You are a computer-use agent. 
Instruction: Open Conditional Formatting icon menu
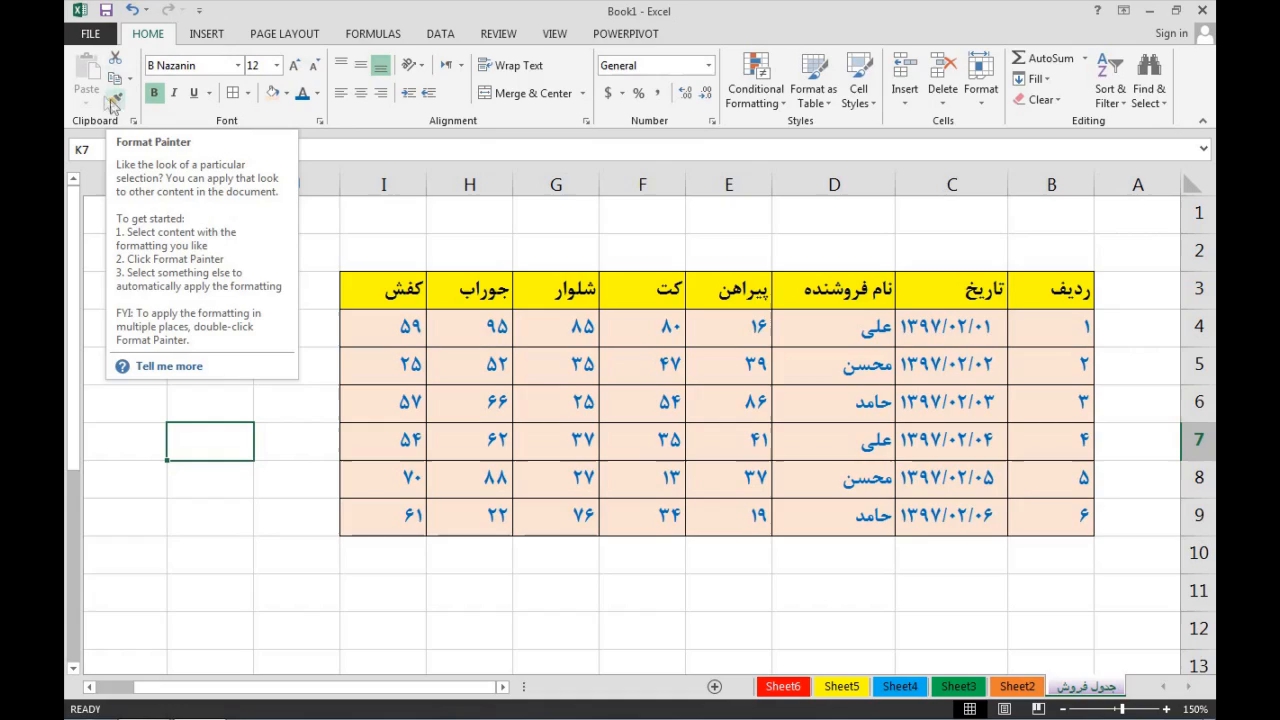point(755,68)
